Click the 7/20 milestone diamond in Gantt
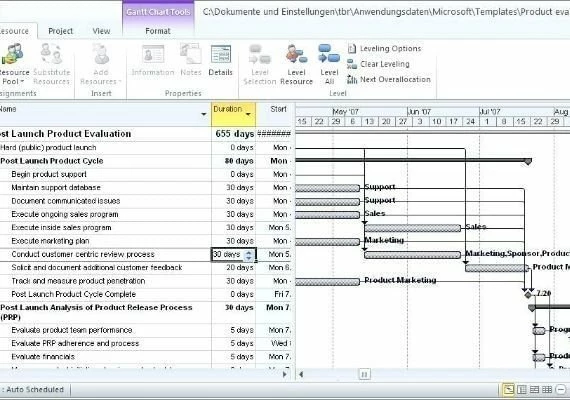 pos(528,294)
